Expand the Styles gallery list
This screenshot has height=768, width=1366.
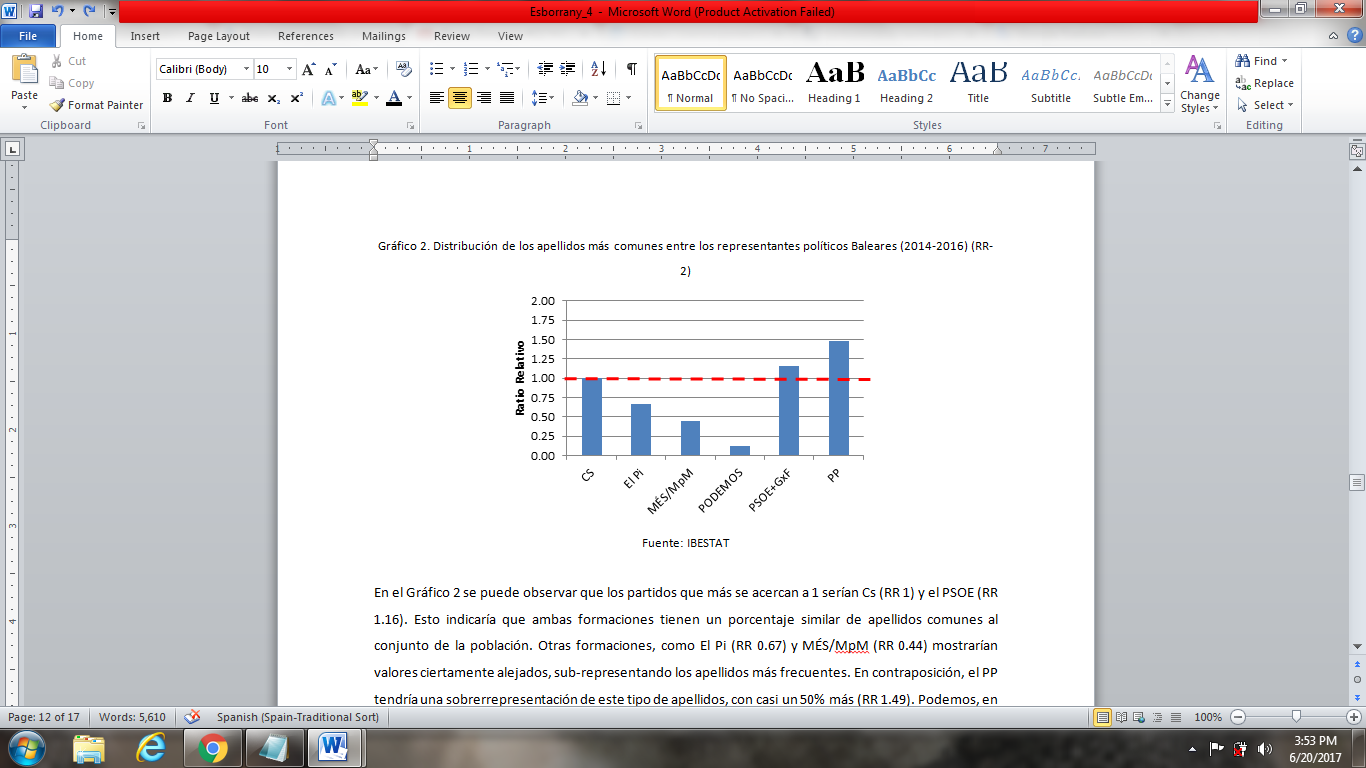(x=1167, y=104)
